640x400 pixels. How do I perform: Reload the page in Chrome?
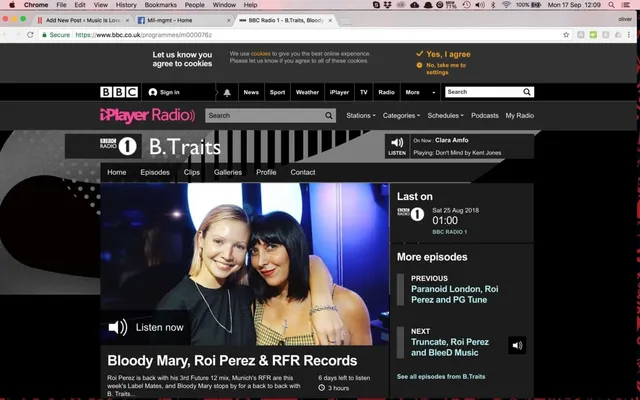(30, 35)
